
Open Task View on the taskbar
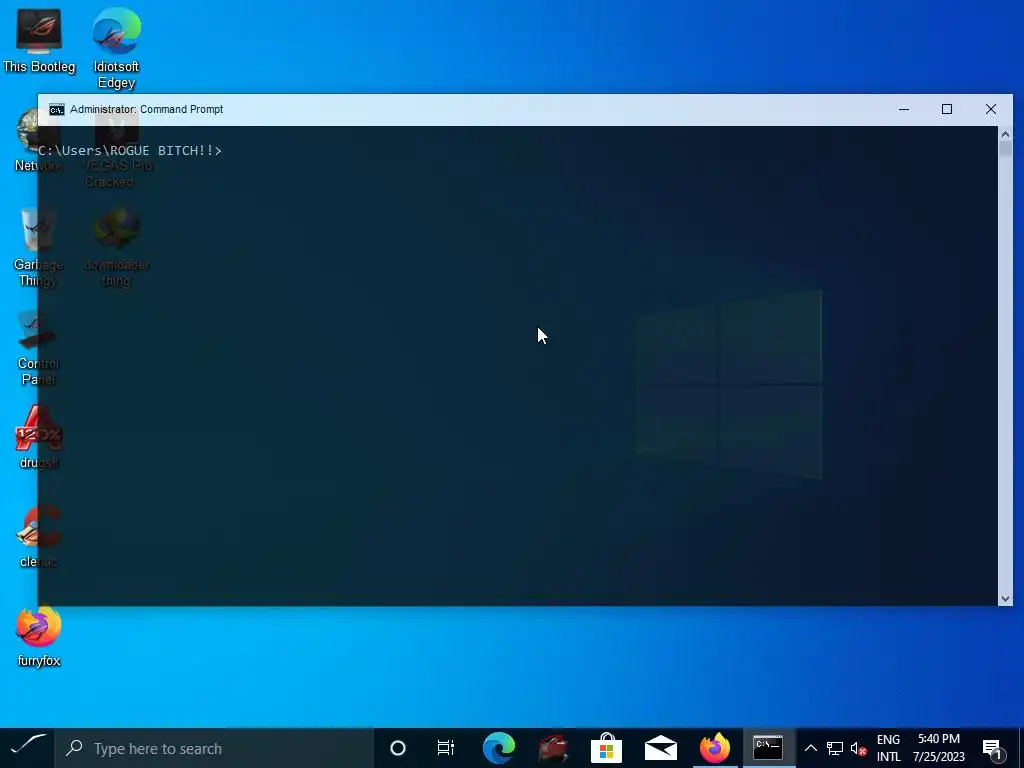[x=445, y=748]
